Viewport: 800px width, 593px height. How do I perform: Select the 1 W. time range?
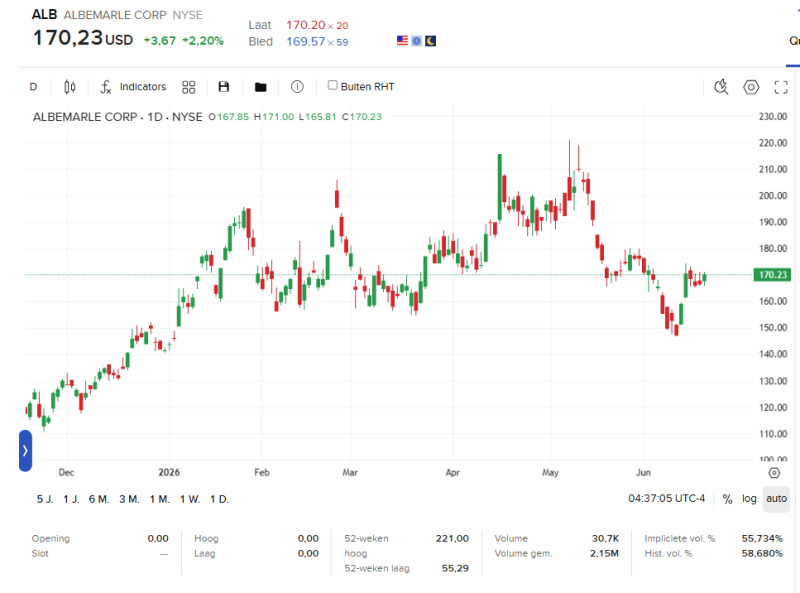pos(190,499)
